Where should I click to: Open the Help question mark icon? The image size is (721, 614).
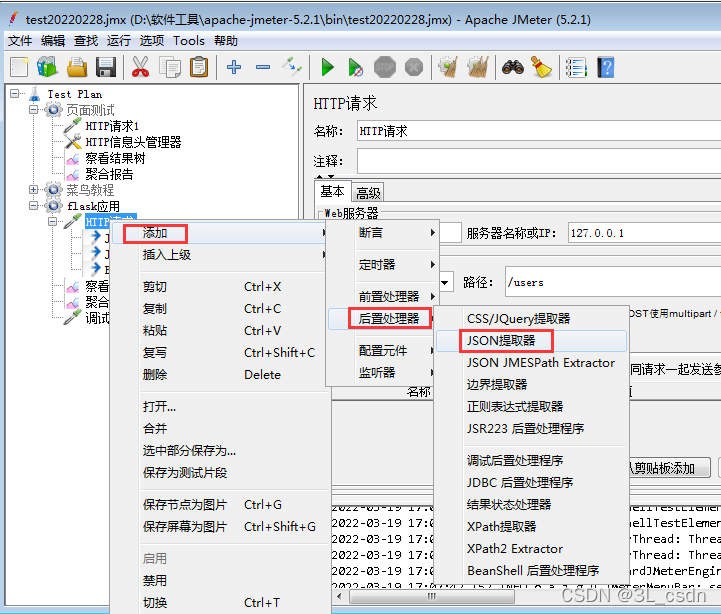[x=606, y=67]
